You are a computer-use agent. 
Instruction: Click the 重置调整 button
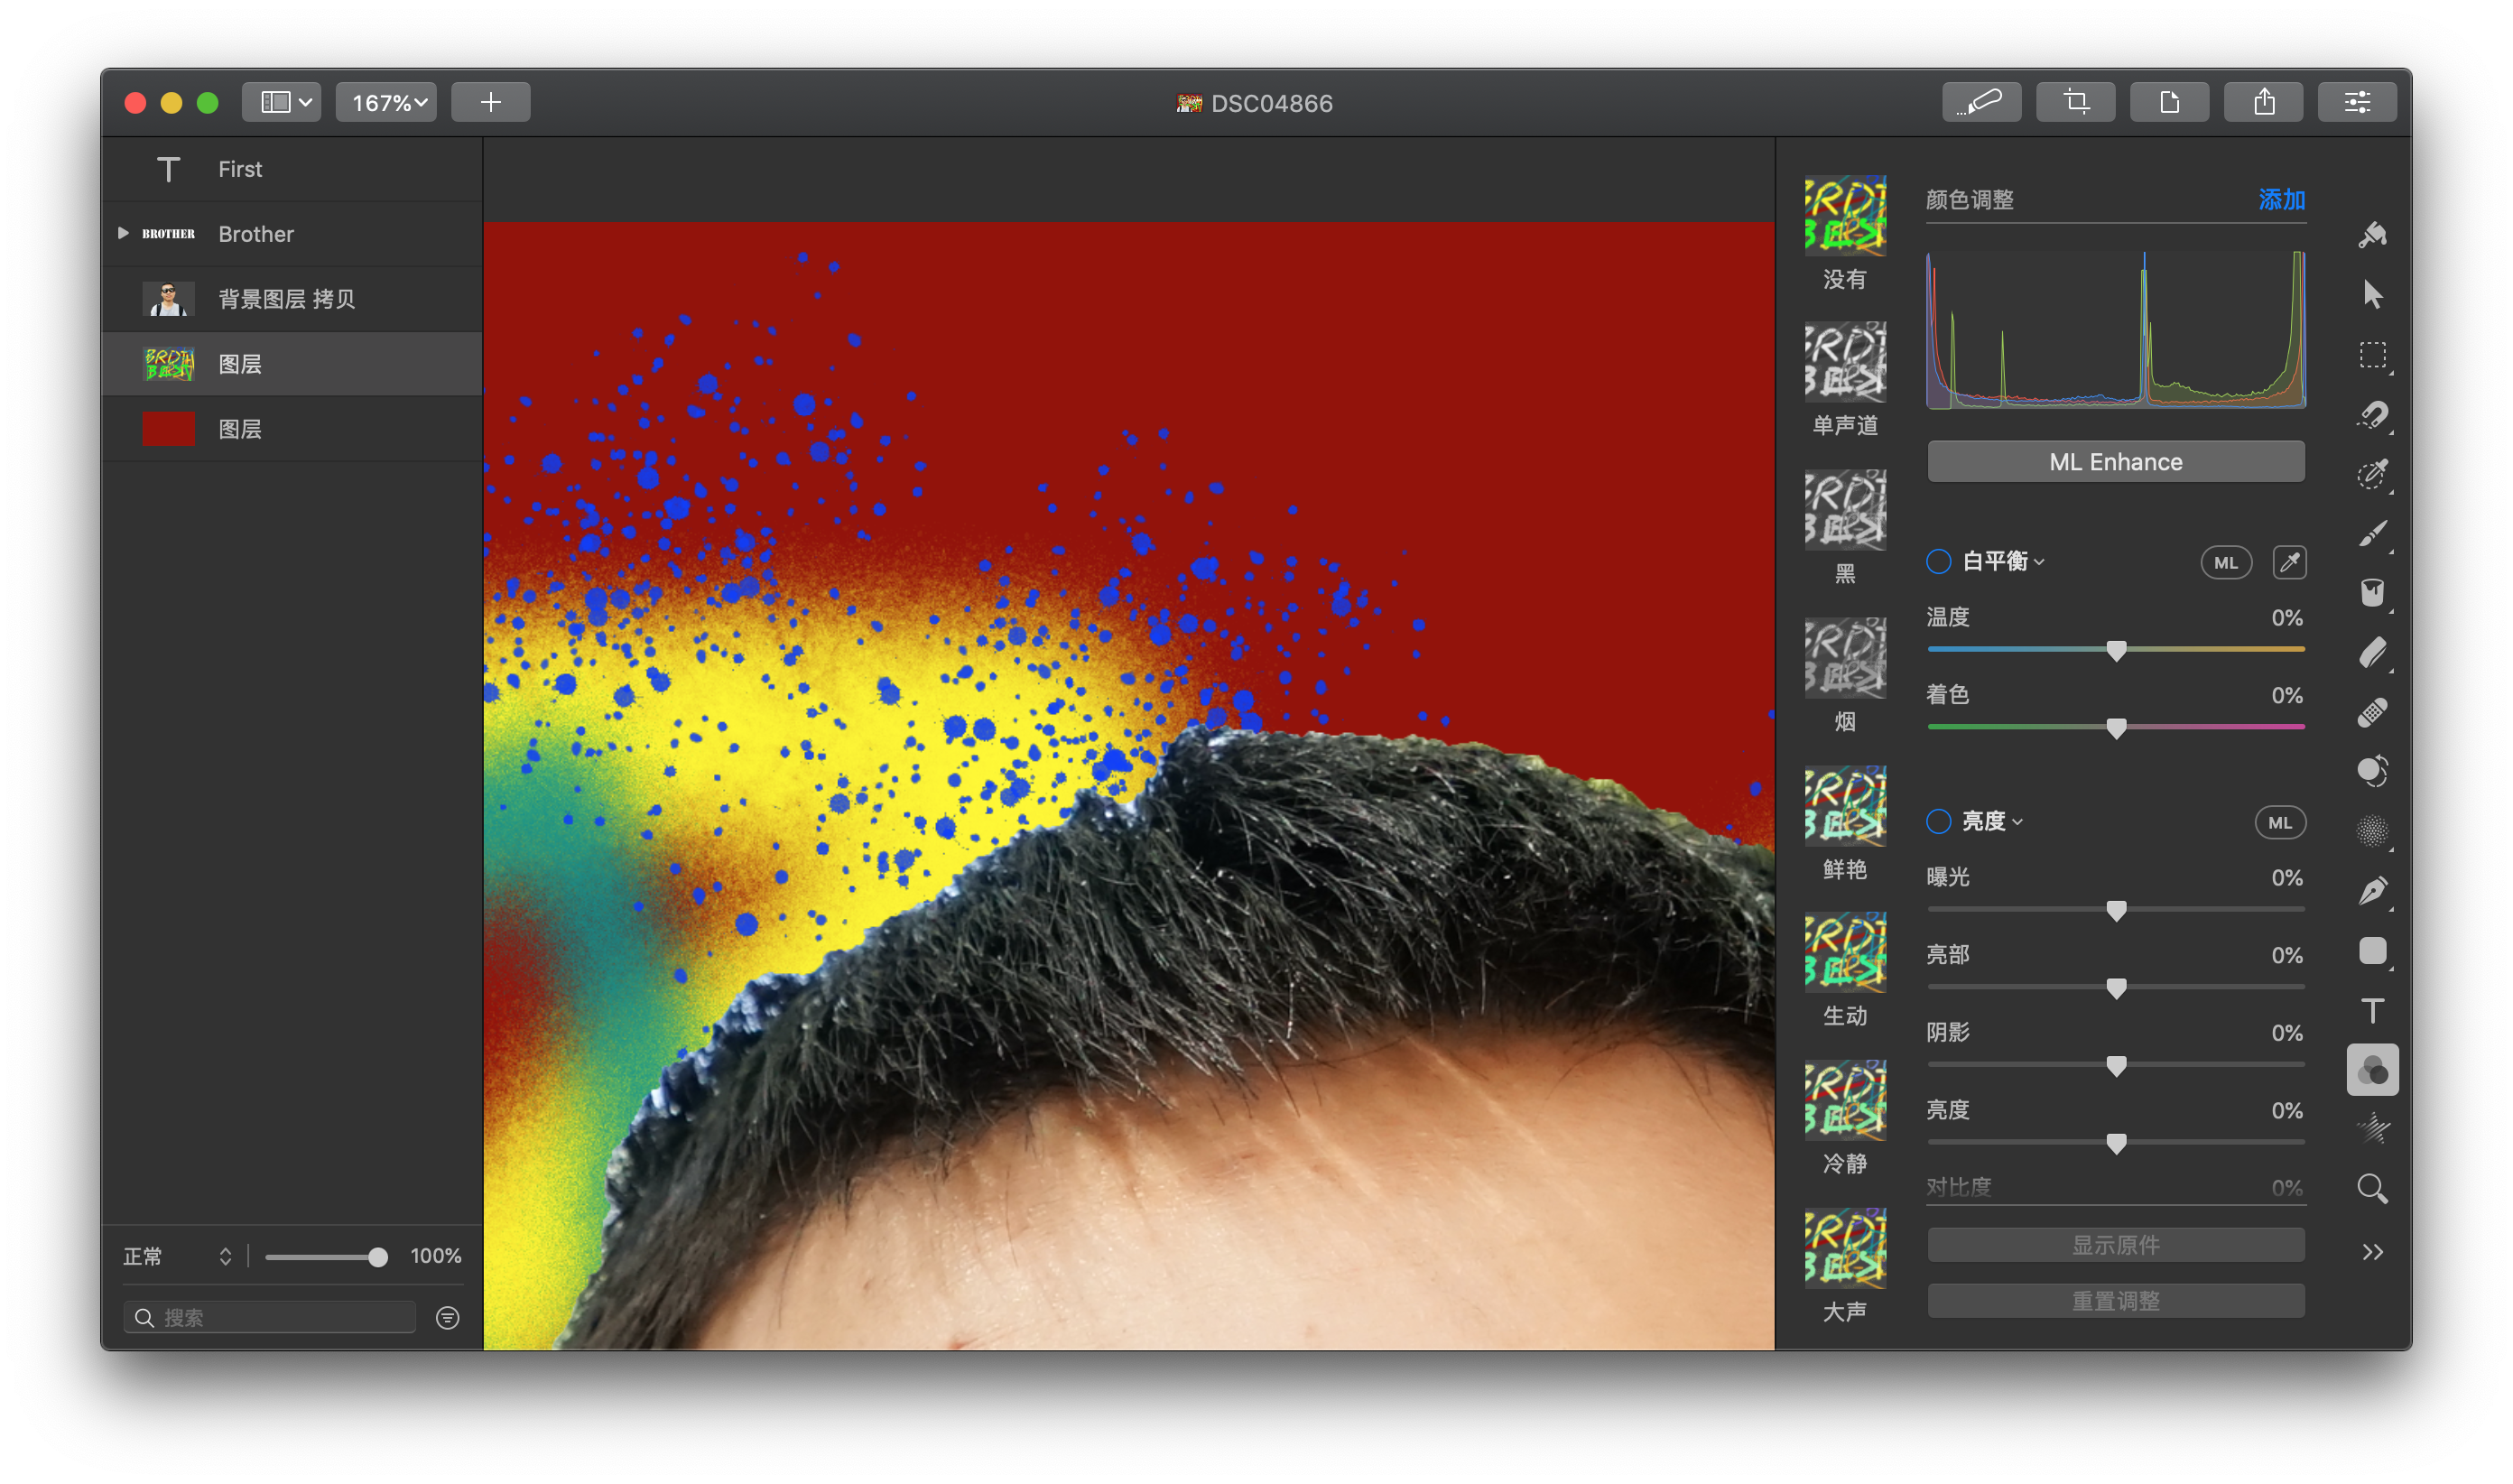2115,1302
